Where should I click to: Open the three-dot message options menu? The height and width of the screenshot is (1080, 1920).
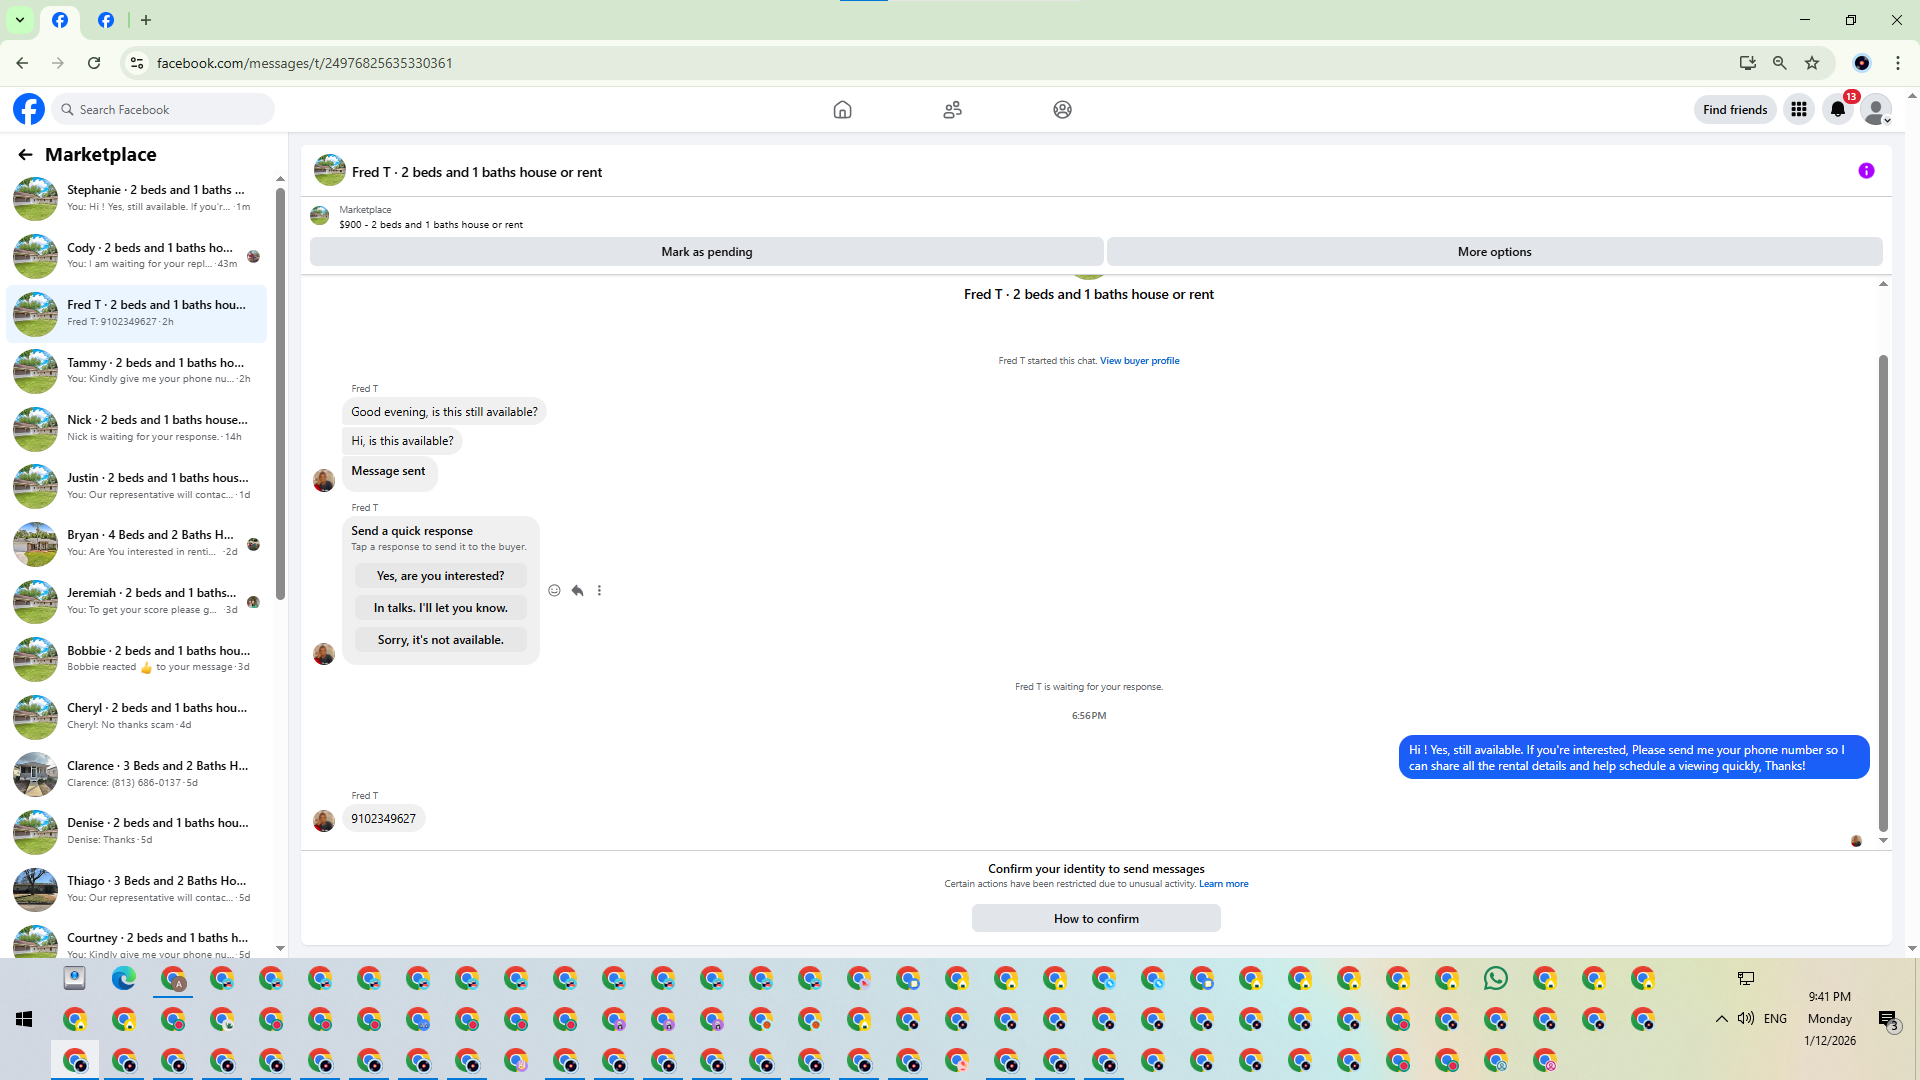pos(599,591)
